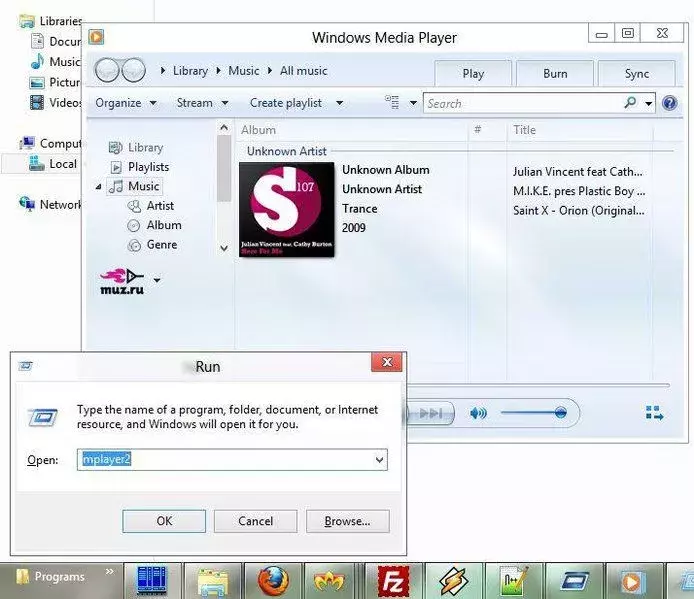Viewport: 694px width, 599px height.
Task: Click Browse... in the Run dialog
Action: (x=347, y=521)
